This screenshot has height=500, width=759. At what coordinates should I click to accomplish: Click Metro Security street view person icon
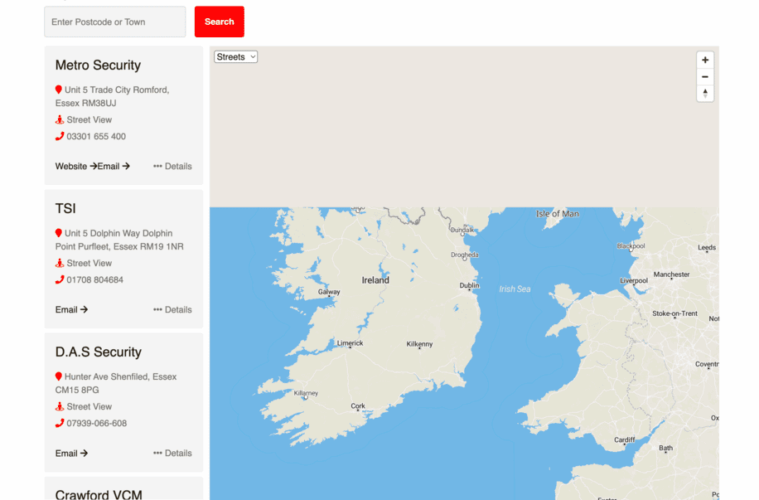[59, 120]
